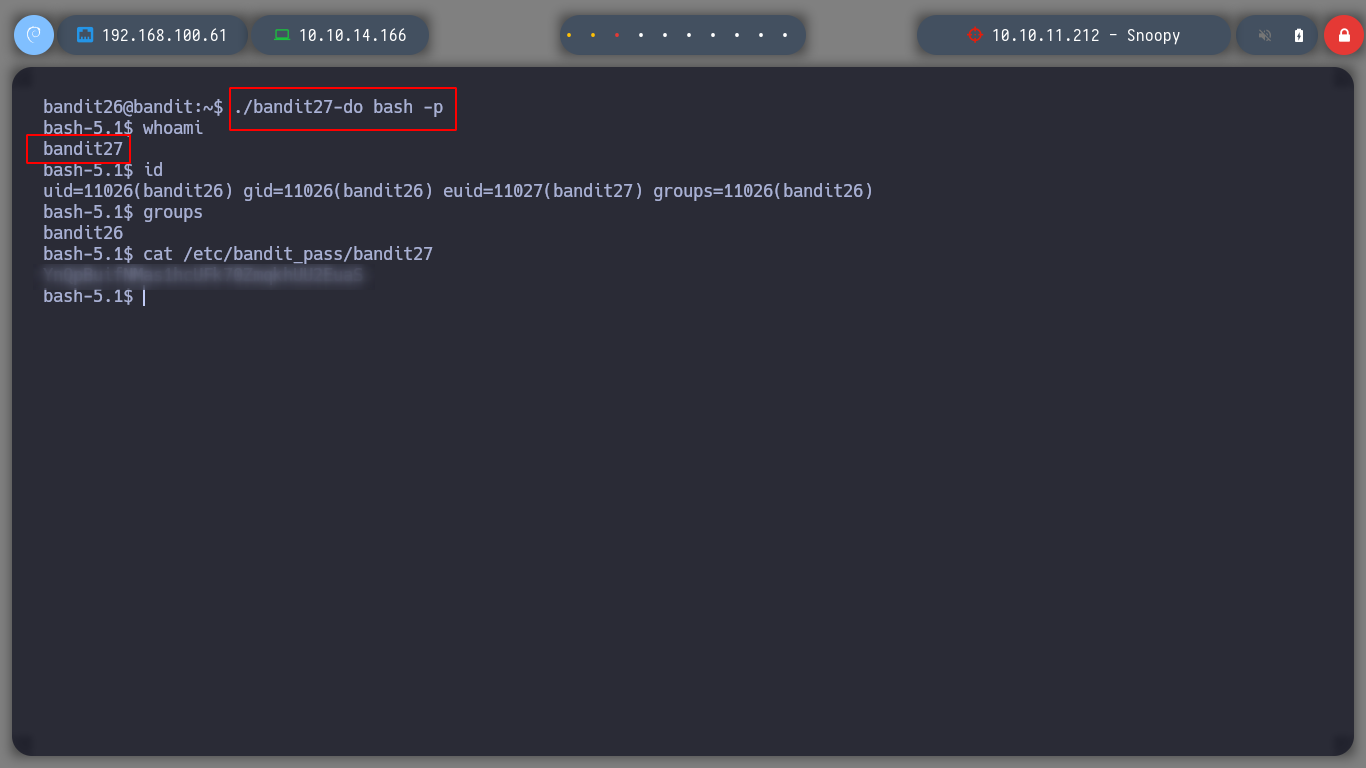The image size is (1366, 768).
Task: Select the red workspace dot
Action: (x=617, y=35)
